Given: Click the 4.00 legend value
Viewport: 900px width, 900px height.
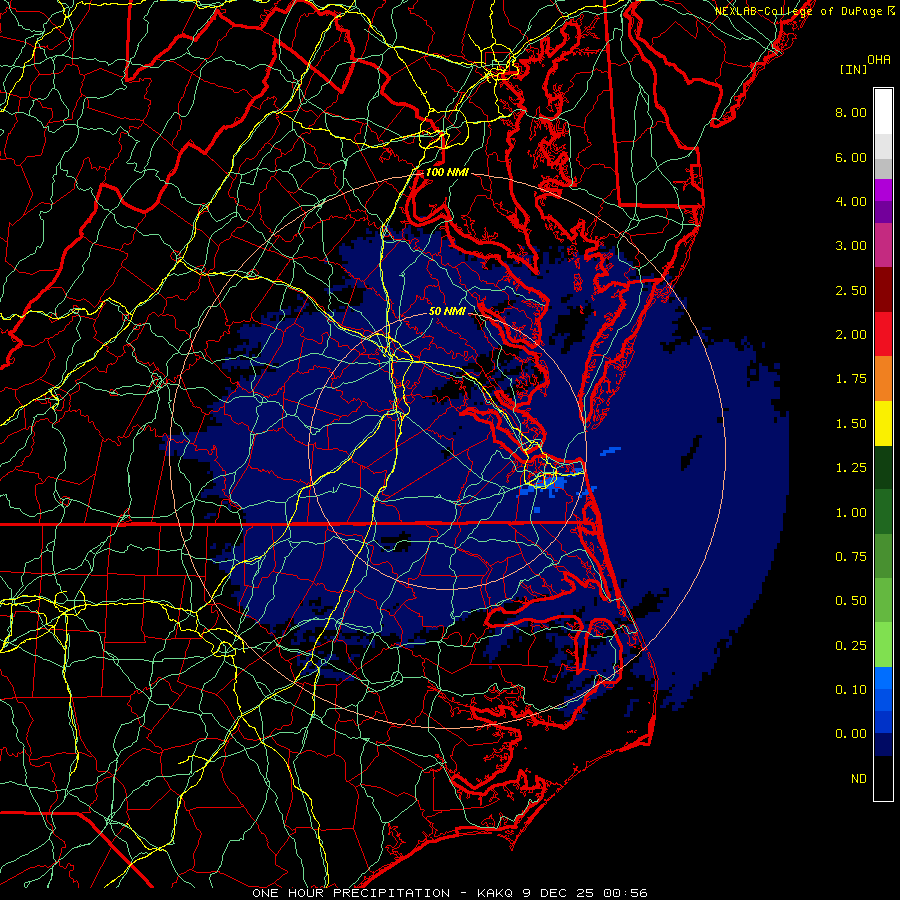Looking at the screenshot, I should click(851, 201).
